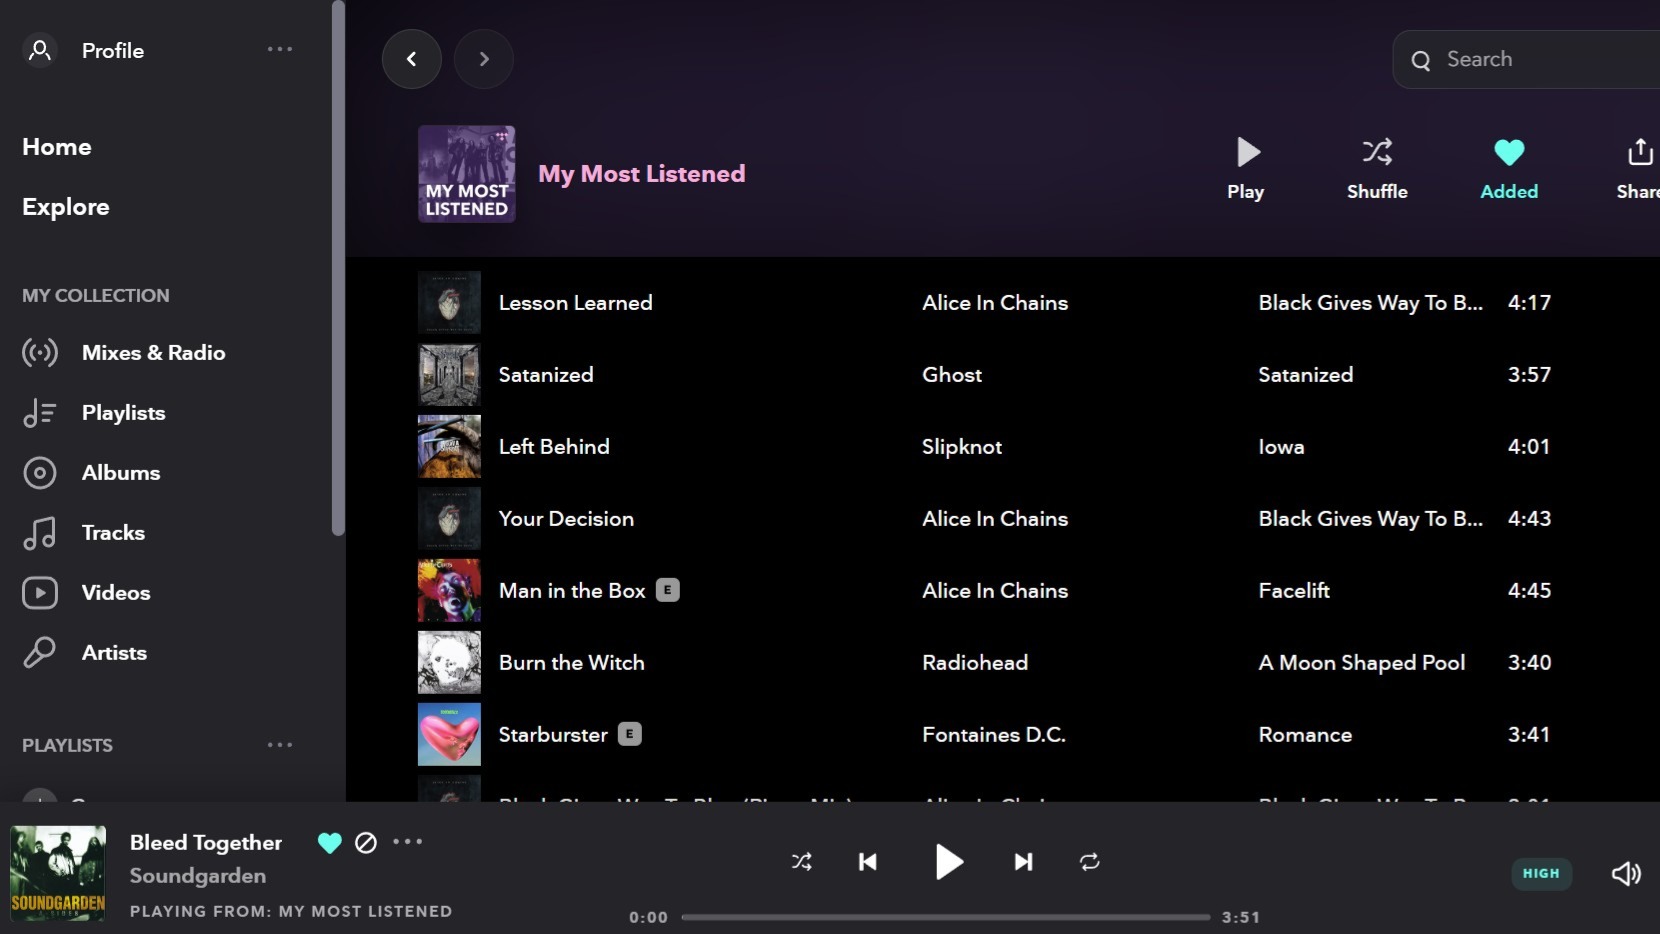Switch to the Home section
Image resolution: width=1660 pixels, height=934 pixels.
pos(55,146)
